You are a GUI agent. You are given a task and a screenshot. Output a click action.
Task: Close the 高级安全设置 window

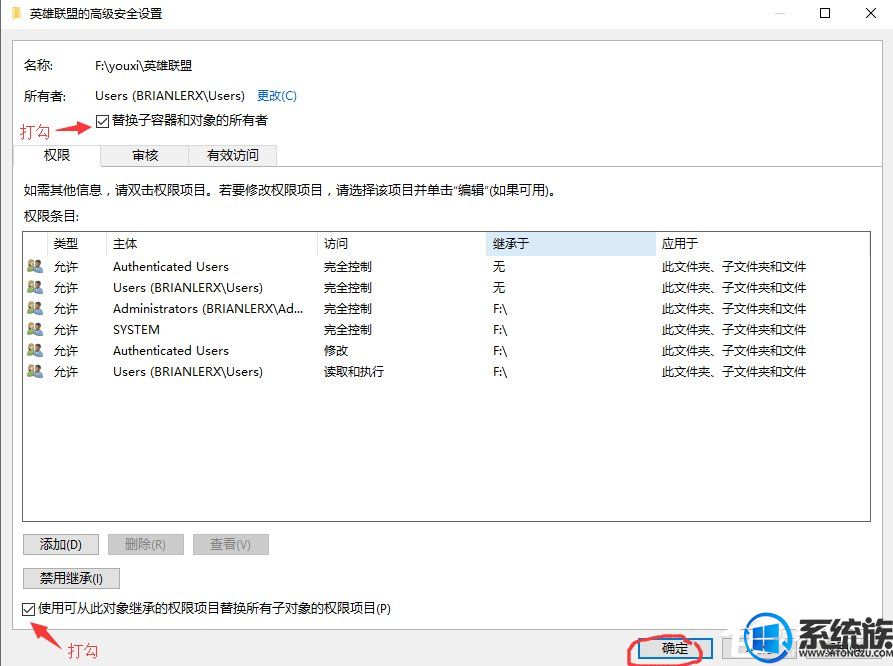(x=871, y=13)
